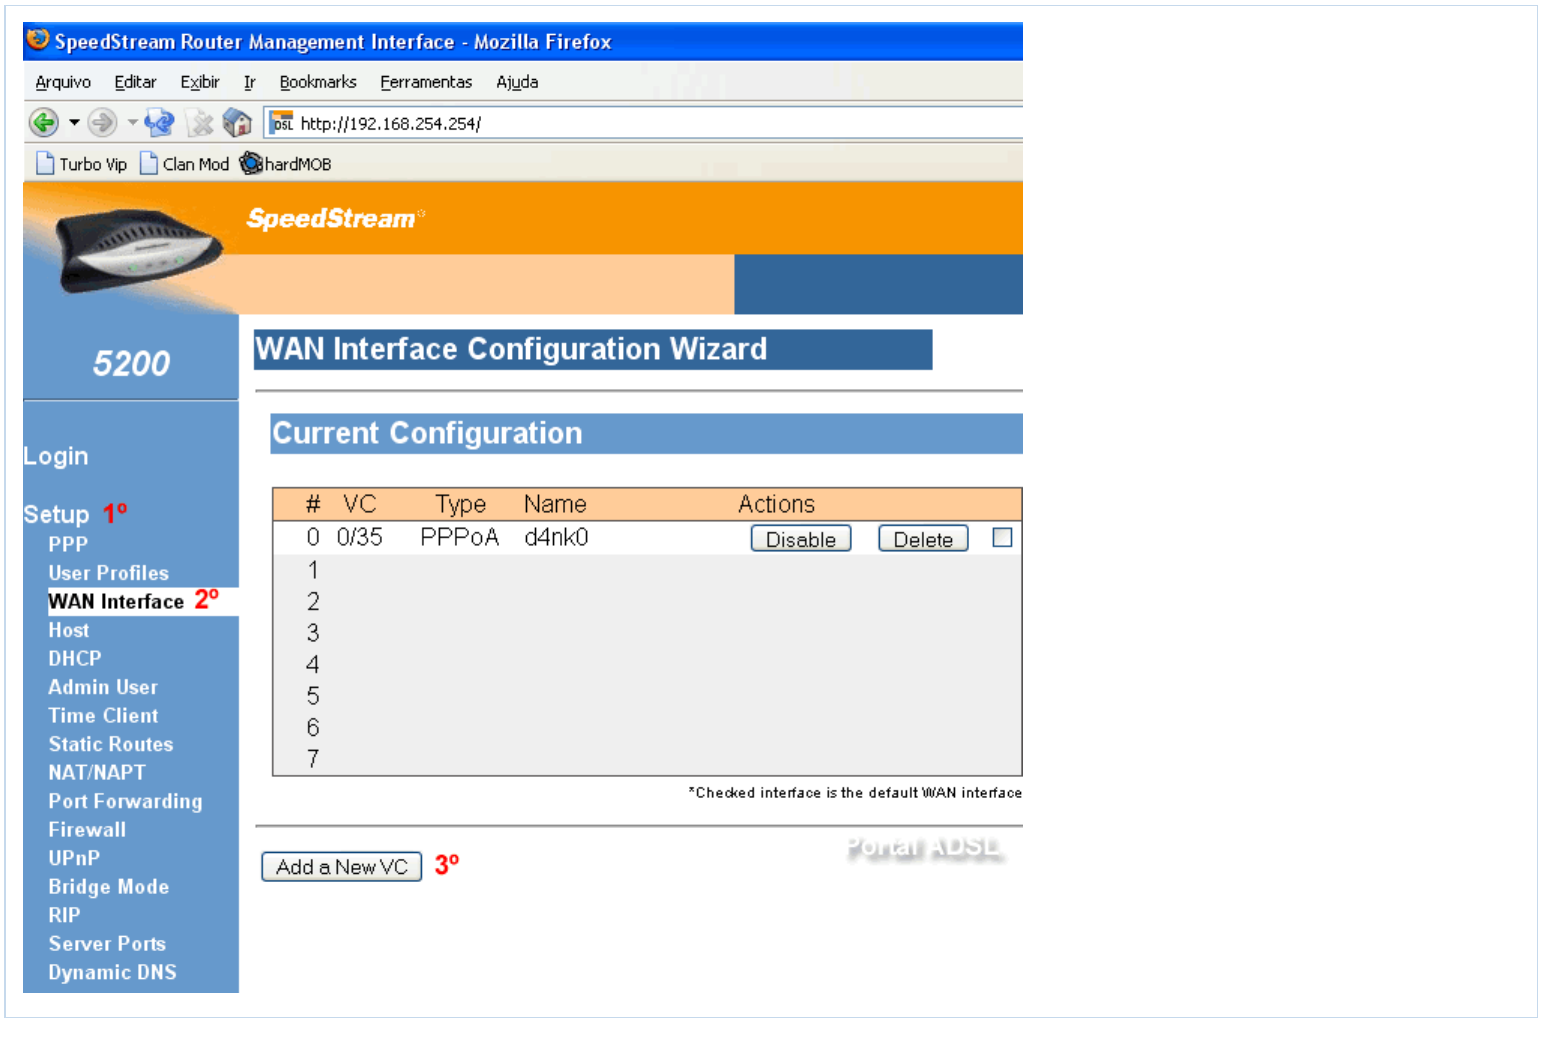1543x1047 pixels.
Task: Open the Editar menu
Action: pyautogui.click(x=135, y=82)
